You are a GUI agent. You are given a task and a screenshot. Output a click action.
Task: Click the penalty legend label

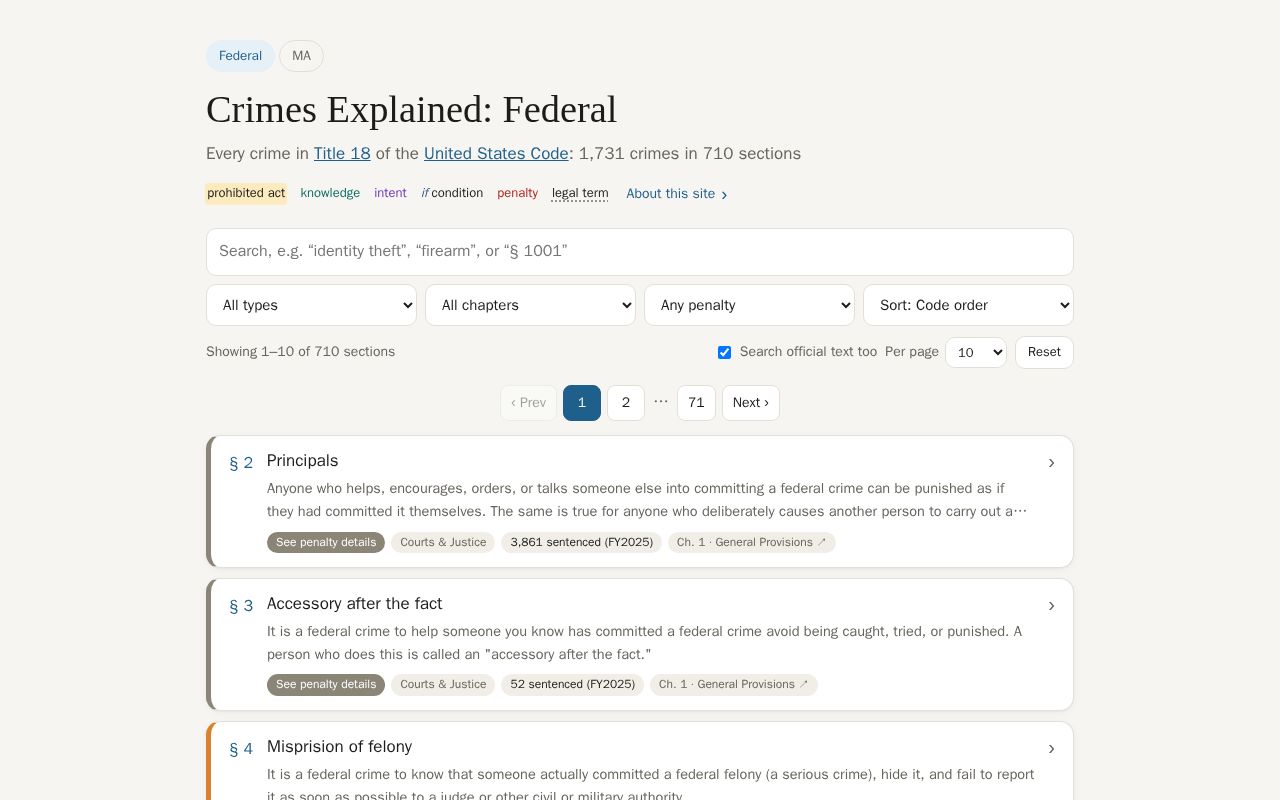tap(517, 193)
